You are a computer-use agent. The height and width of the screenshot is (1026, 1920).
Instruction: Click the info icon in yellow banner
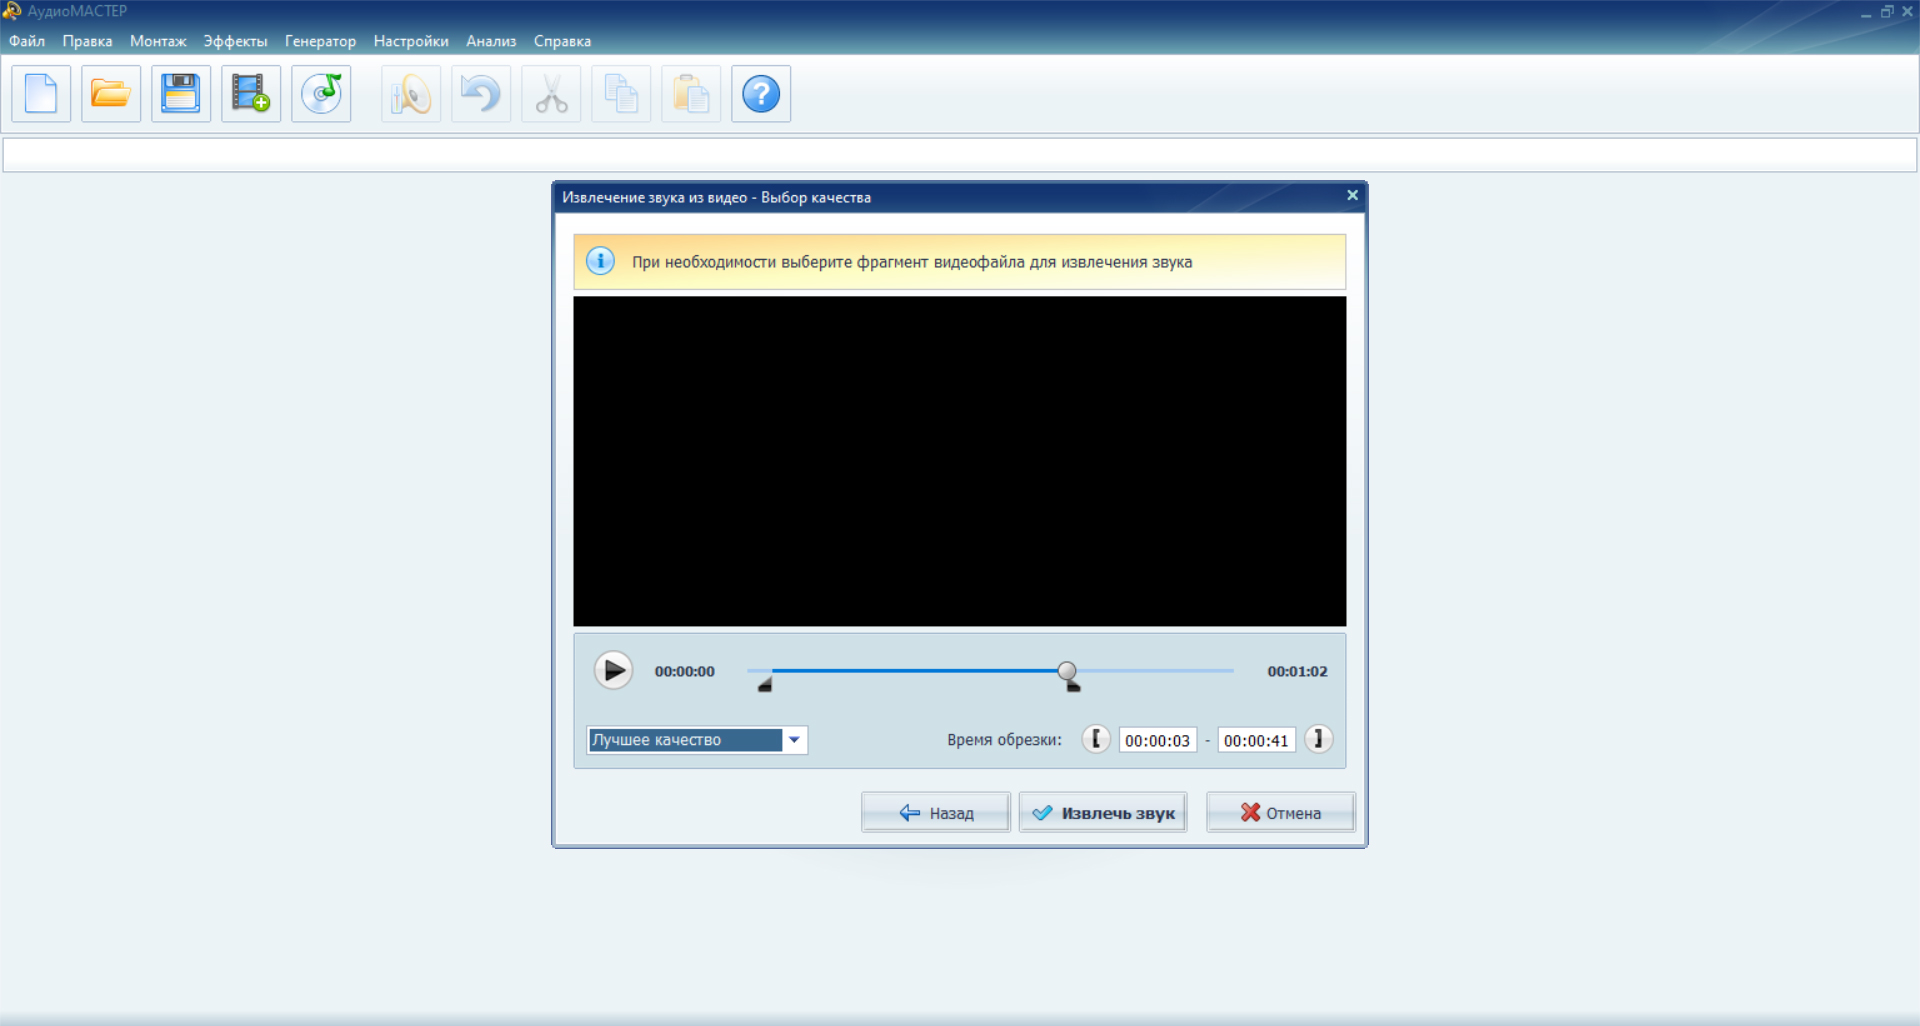coord(600,261)
